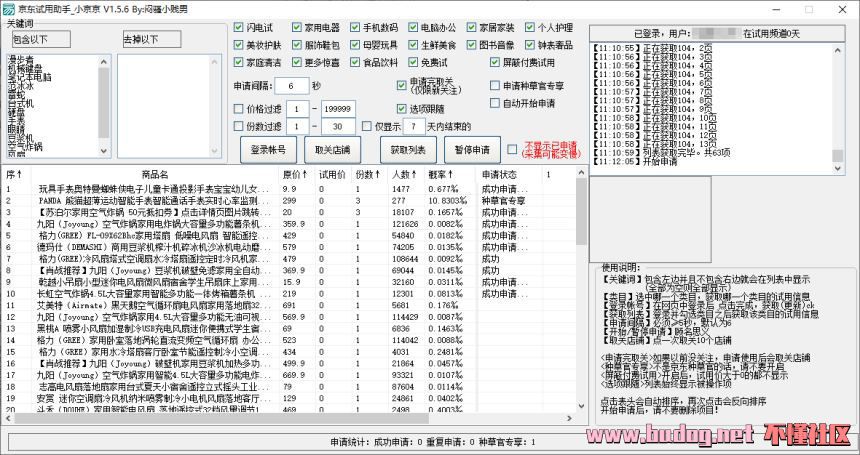The height and width of the screenshot is (455, 860).
Task: Select the PANDA 熊猫 smartwatch row
Action: tap(288, 201)
